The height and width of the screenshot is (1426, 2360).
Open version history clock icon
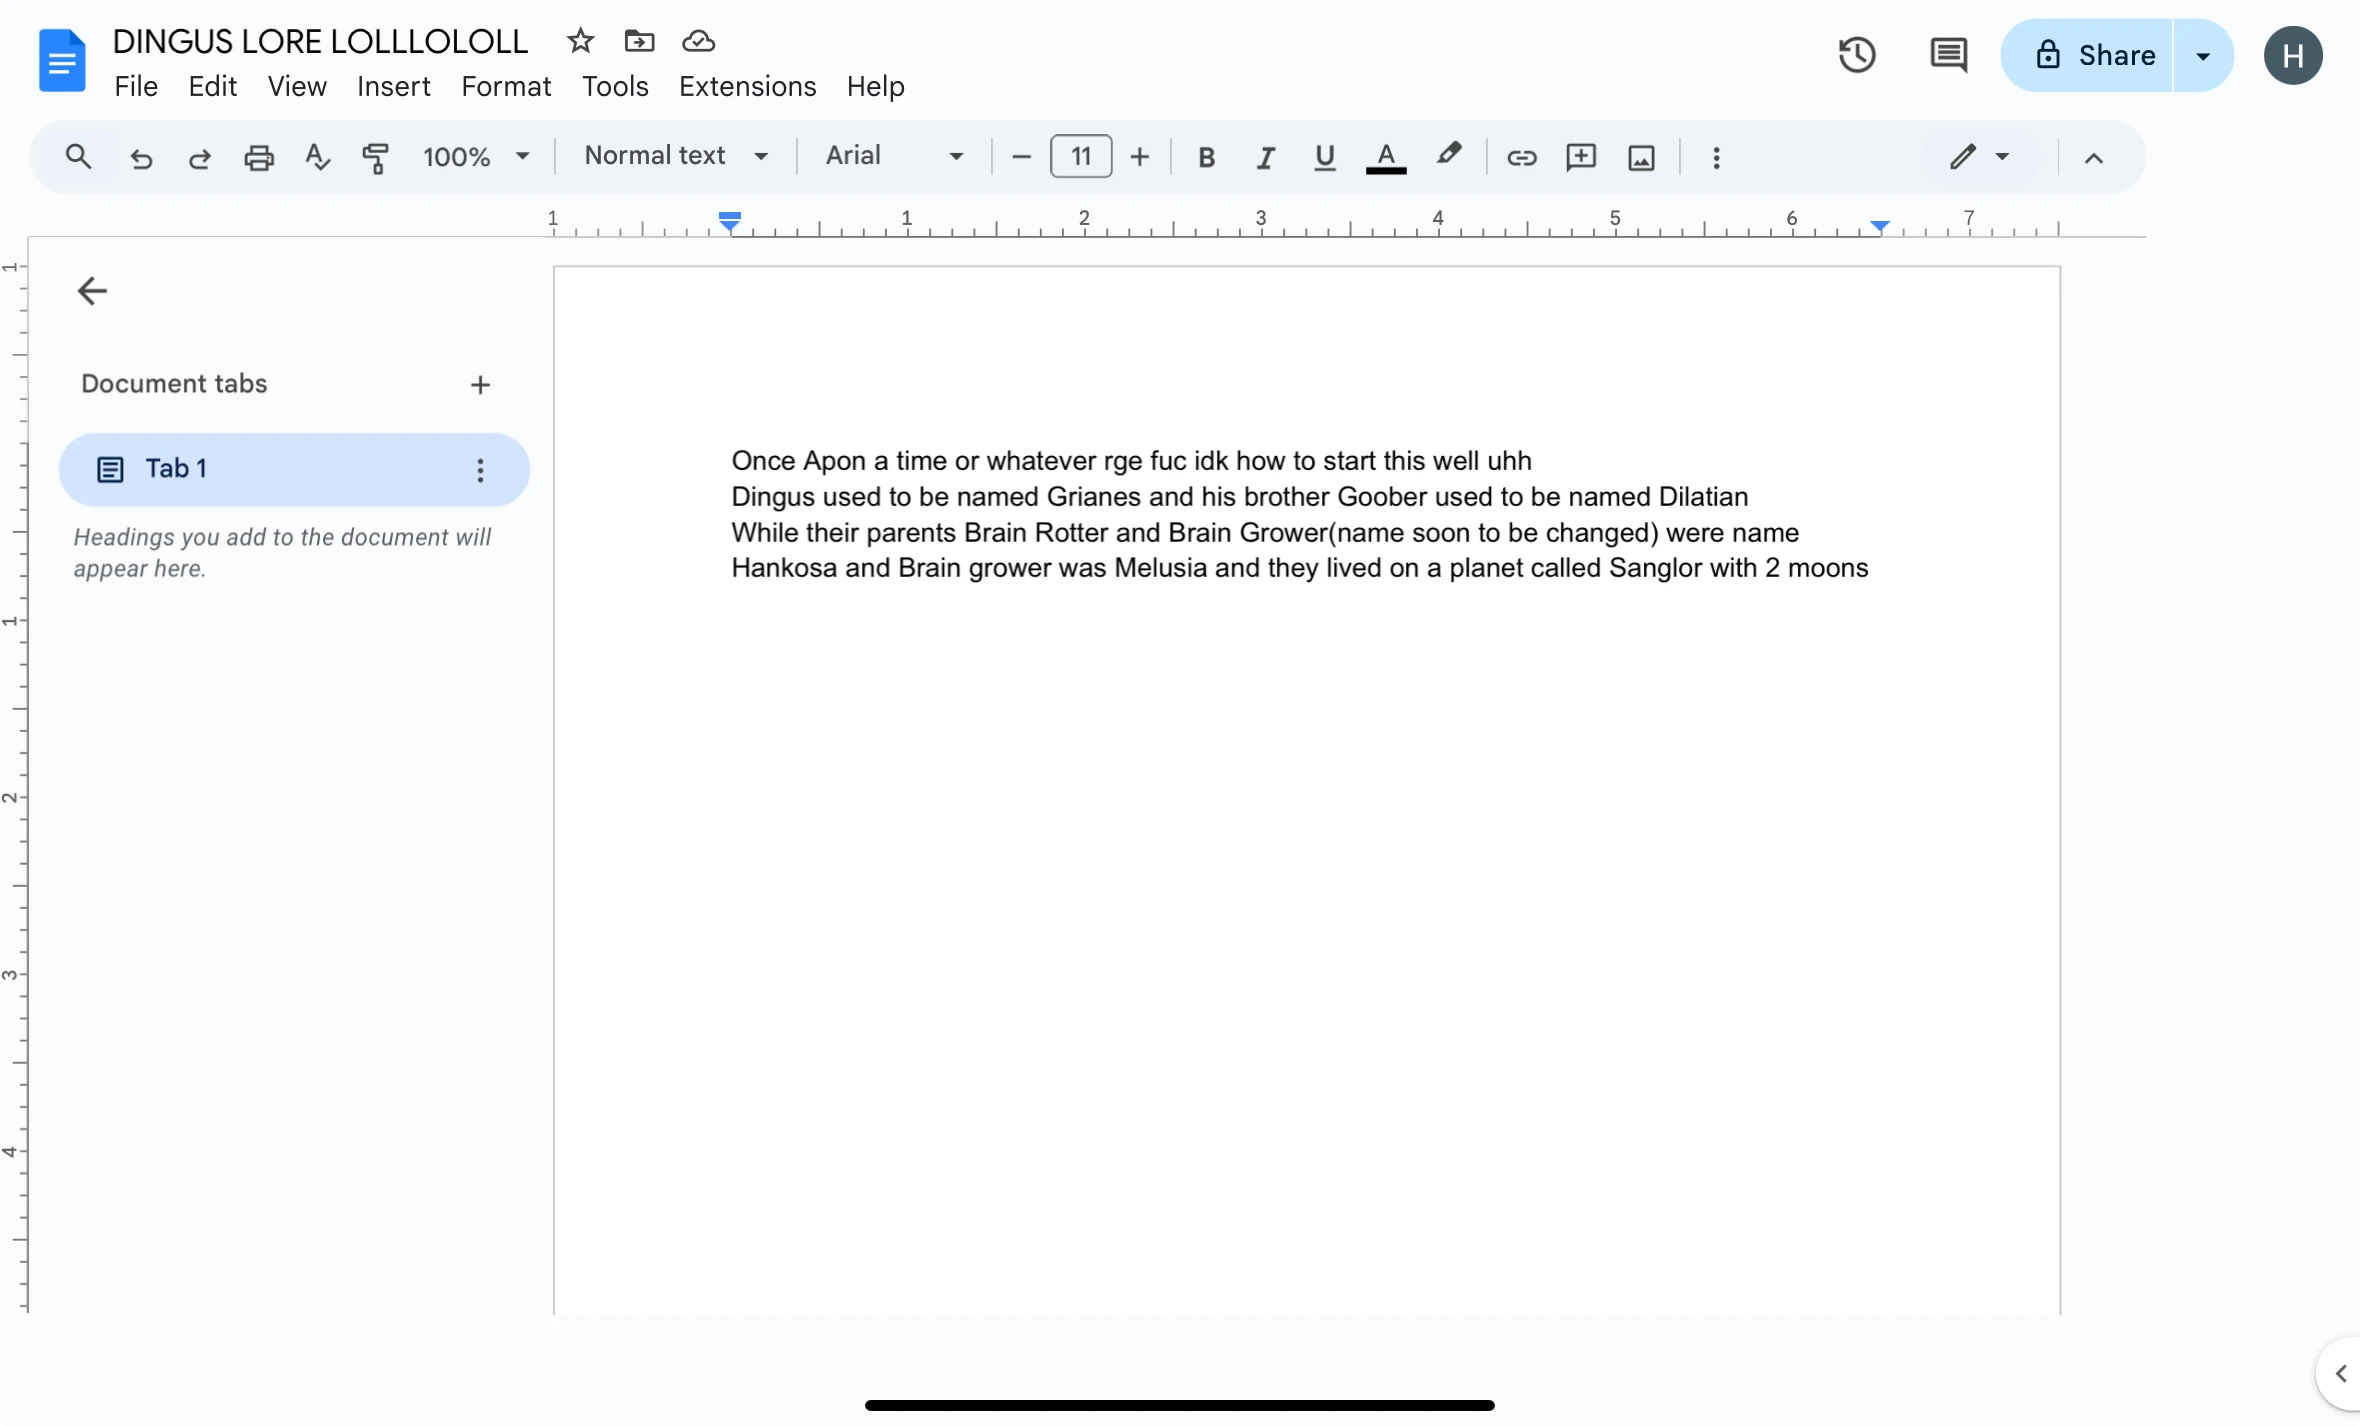coord(1856,55)
